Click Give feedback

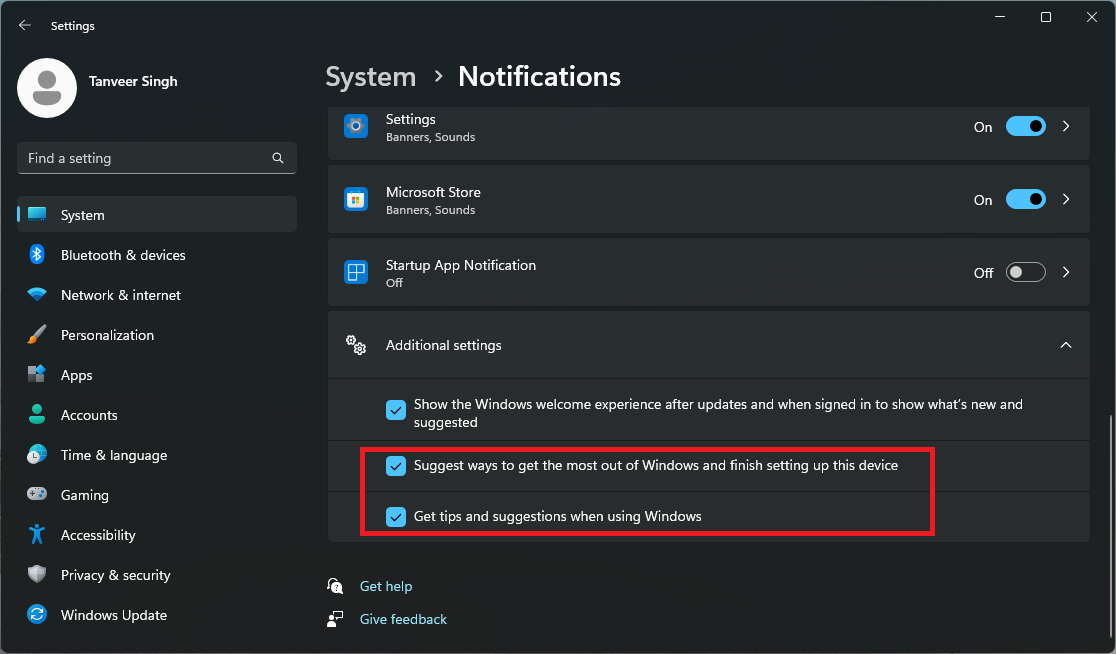point(403,619)
